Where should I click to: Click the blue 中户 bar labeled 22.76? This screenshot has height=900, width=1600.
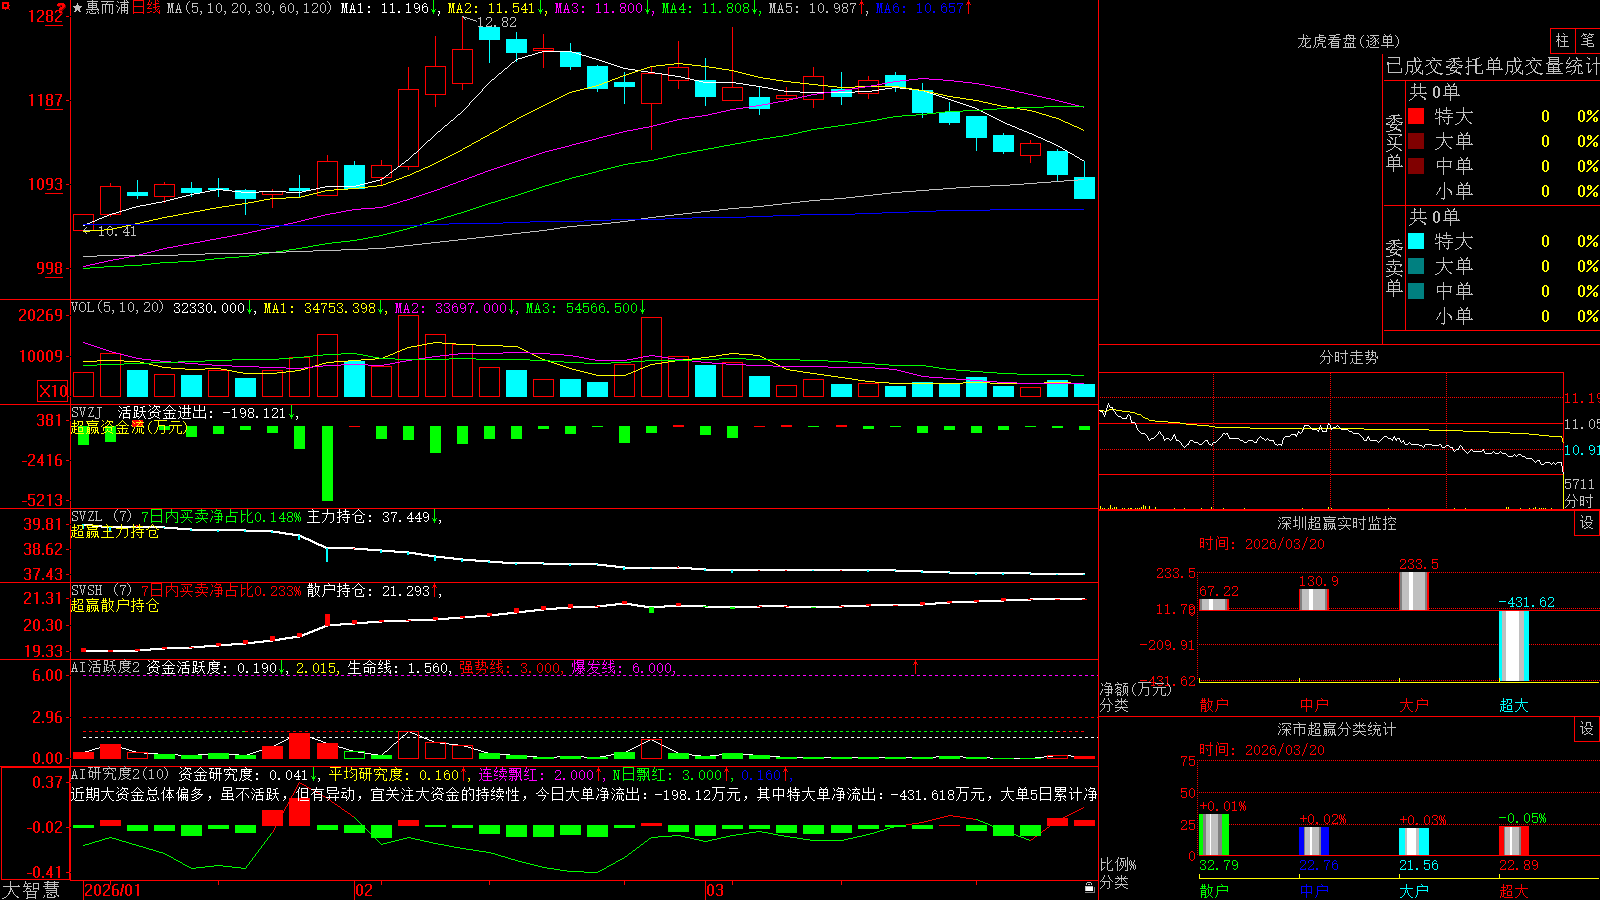click(x=1314, y=841)
